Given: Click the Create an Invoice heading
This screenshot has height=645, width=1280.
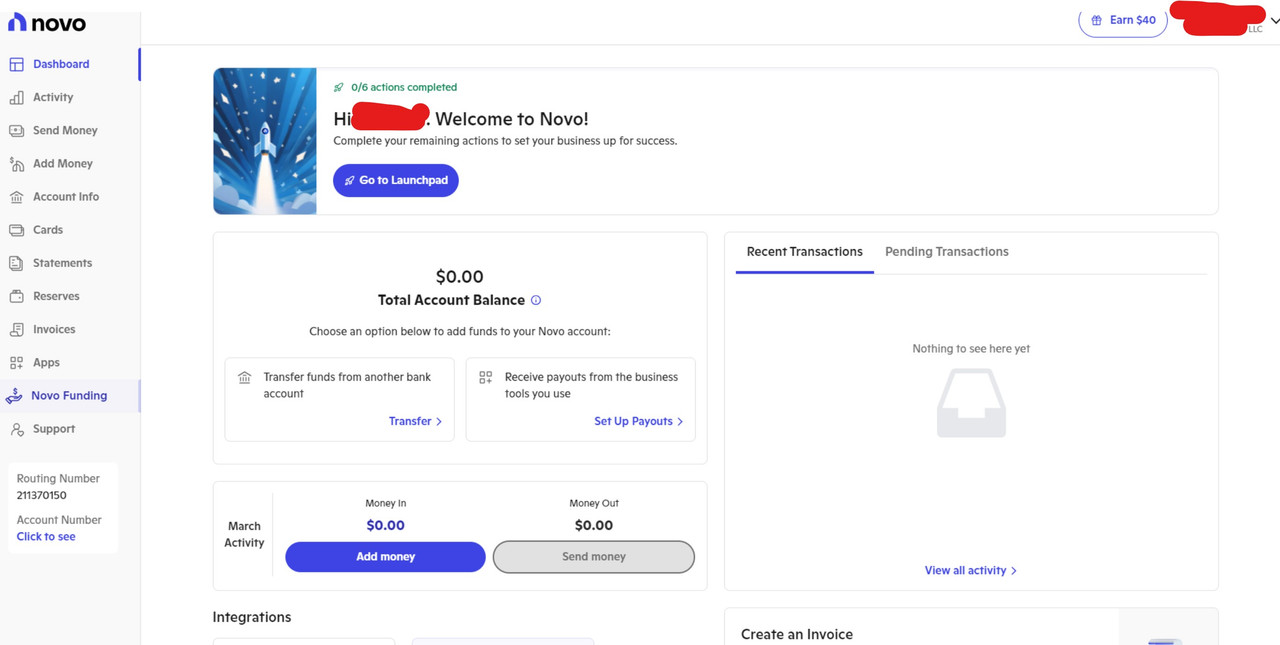Looking at the screenshot, I should [797, 635].
